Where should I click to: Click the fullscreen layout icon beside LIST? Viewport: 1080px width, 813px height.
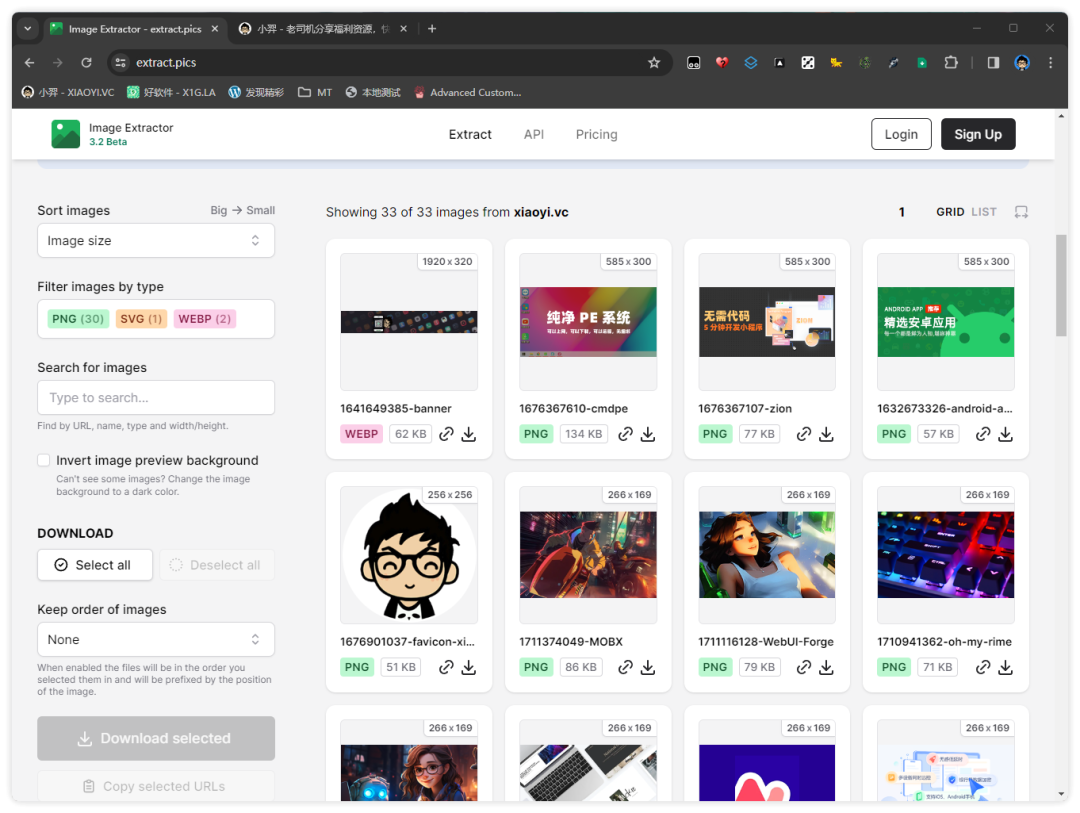click(x=1021, y=212)
